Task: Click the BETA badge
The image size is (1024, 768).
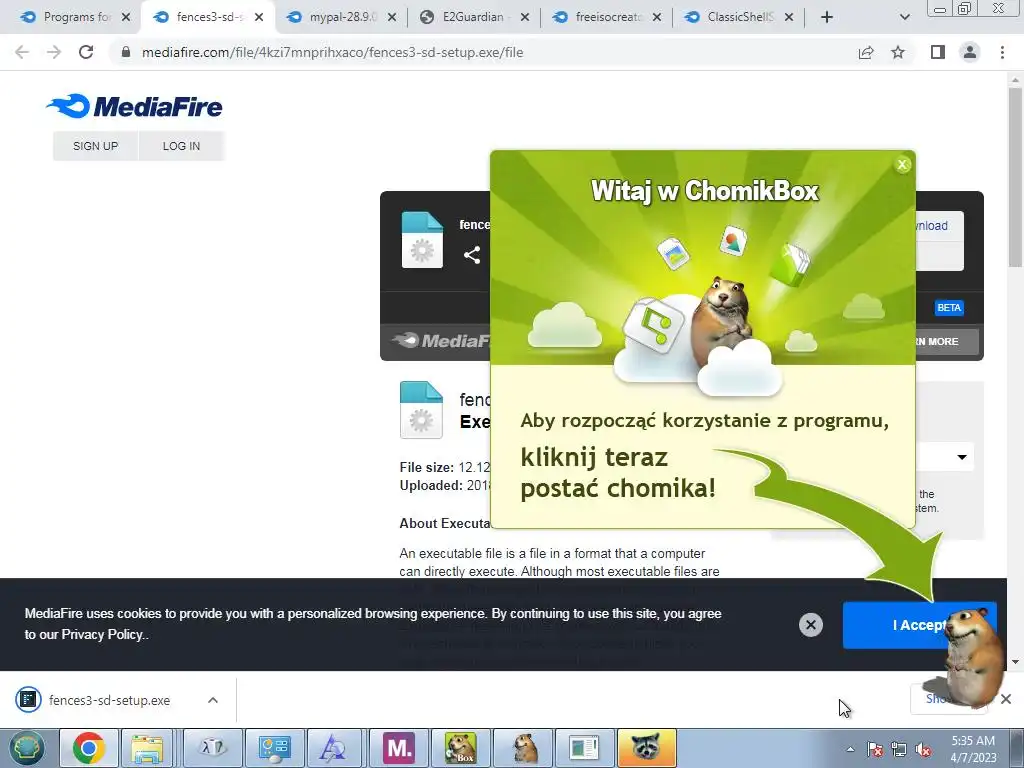Action: 949,308
